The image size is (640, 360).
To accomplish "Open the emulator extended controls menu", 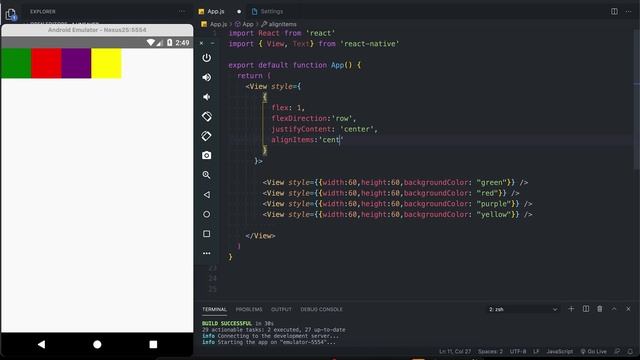I will (207, 253).
